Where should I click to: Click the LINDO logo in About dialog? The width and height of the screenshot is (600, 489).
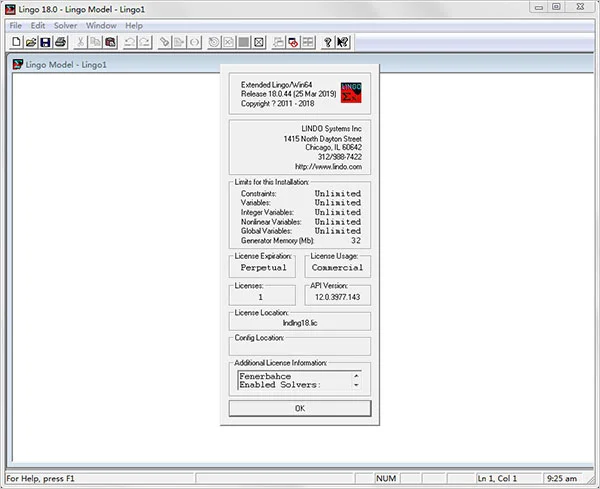click(351, 93)
